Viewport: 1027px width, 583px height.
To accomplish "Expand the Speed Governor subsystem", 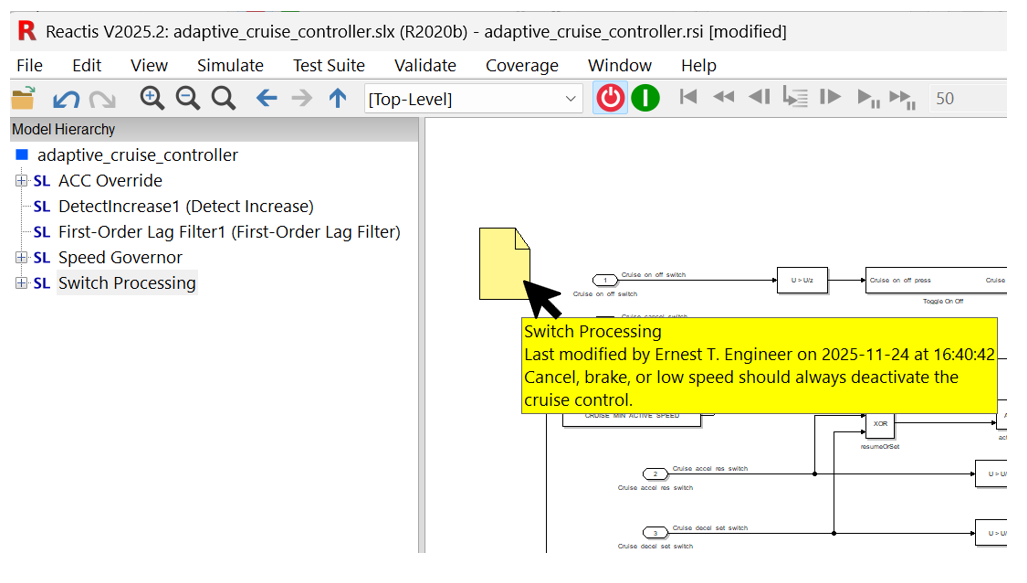I will point(20,257).
